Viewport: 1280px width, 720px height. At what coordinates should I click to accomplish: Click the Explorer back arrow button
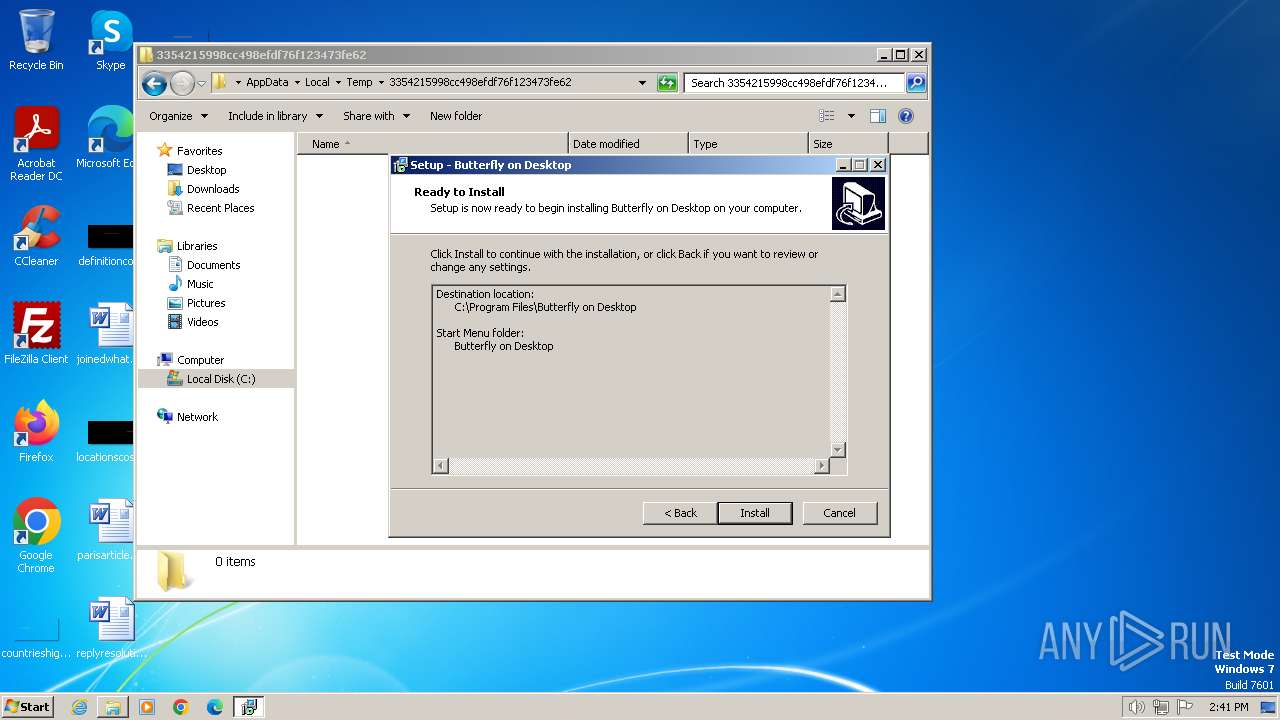[x=154, y=83]
